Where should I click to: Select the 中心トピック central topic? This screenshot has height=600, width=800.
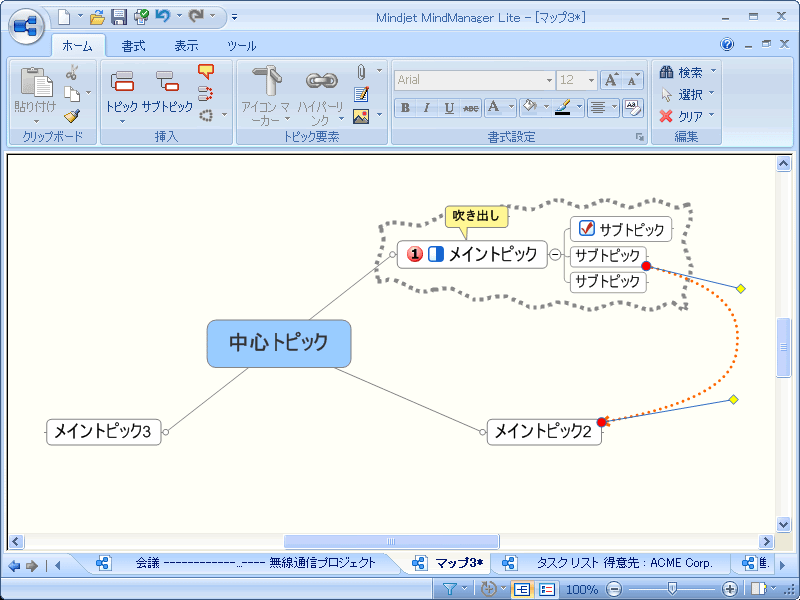coord(279,343)
